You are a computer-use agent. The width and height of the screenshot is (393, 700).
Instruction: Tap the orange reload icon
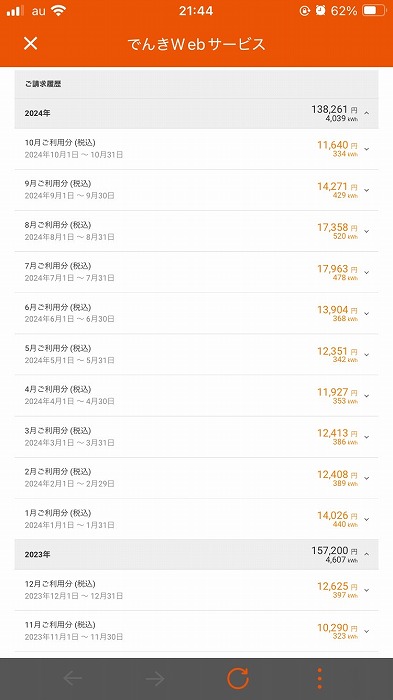[x=238, y=679]
